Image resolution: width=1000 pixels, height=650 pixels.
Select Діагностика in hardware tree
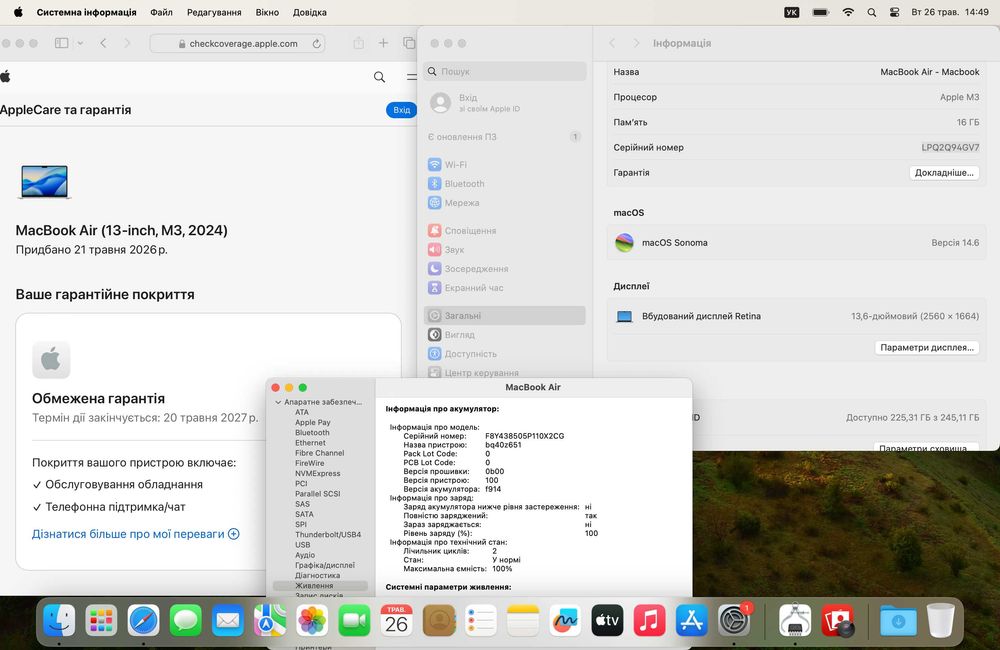(x=317, y=575)
